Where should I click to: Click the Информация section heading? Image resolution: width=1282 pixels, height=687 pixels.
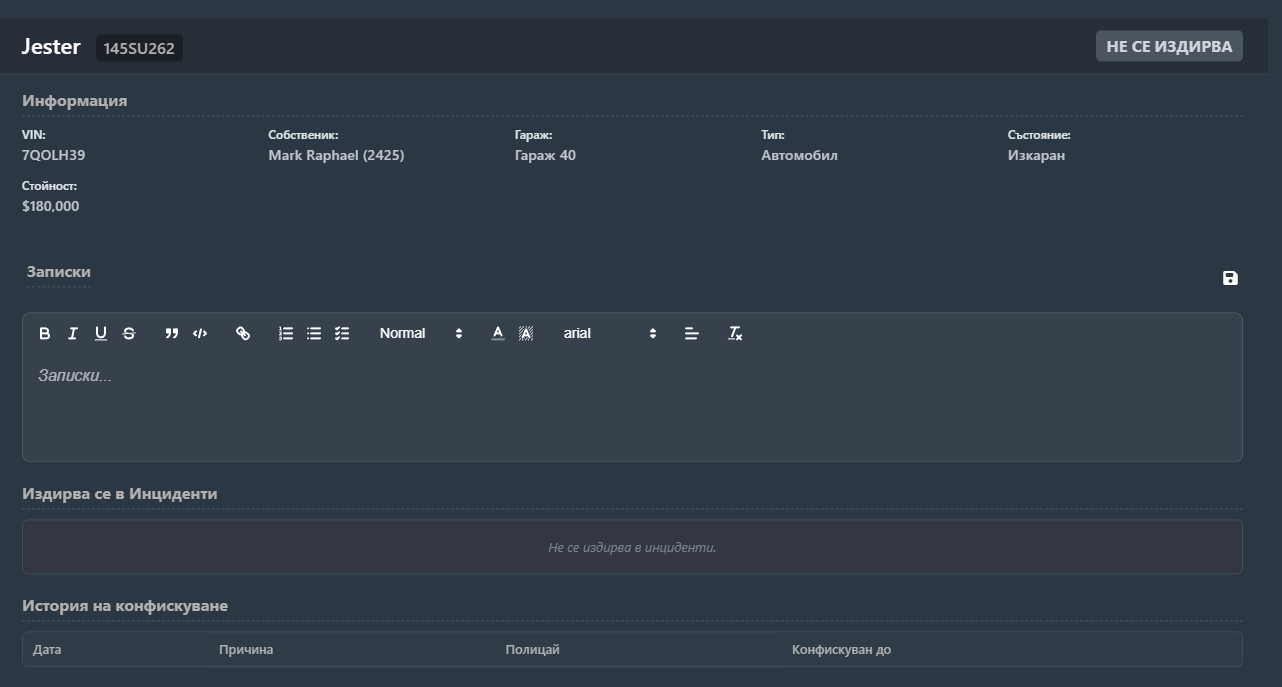pos(74,100)
